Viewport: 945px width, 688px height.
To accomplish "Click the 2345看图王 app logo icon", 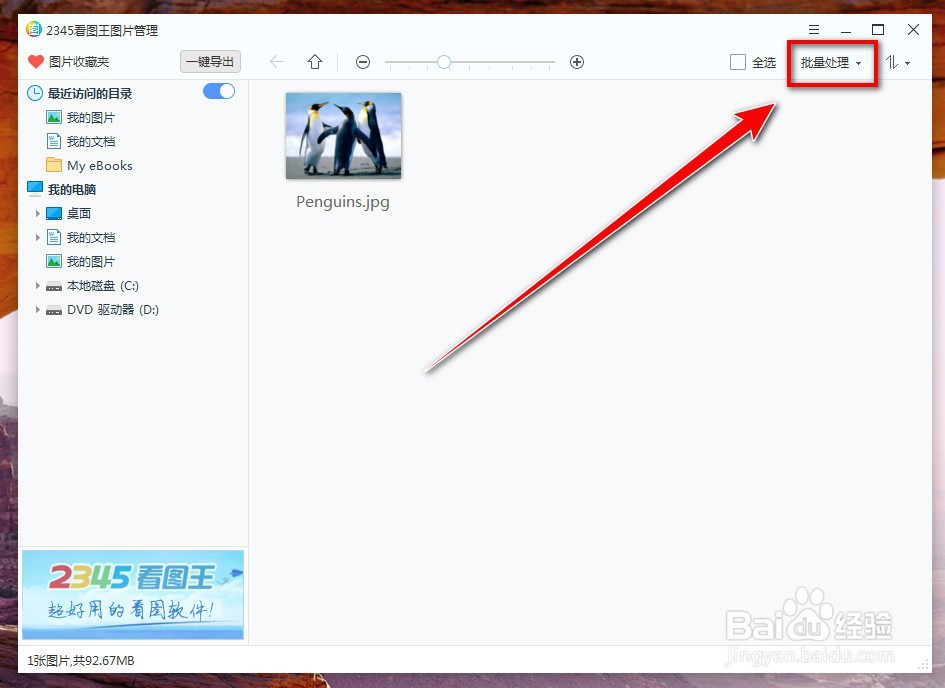I will (x=34, y=29).
